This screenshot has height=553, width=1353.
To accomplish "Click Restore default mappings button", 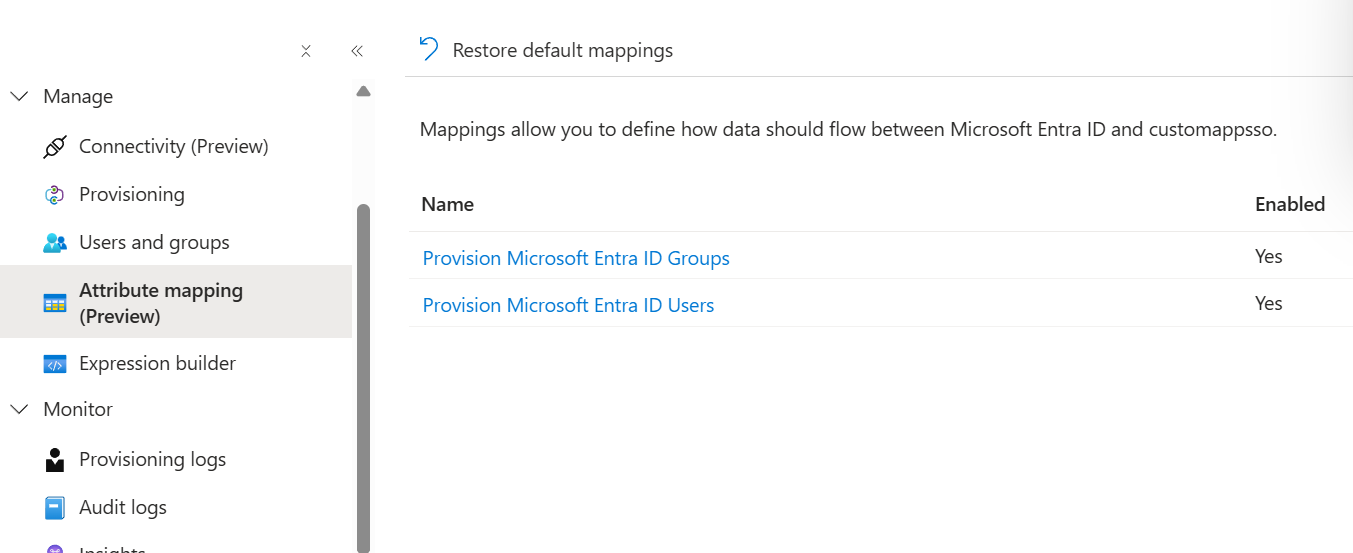I will pyautogui.click(x=546, y=50).
